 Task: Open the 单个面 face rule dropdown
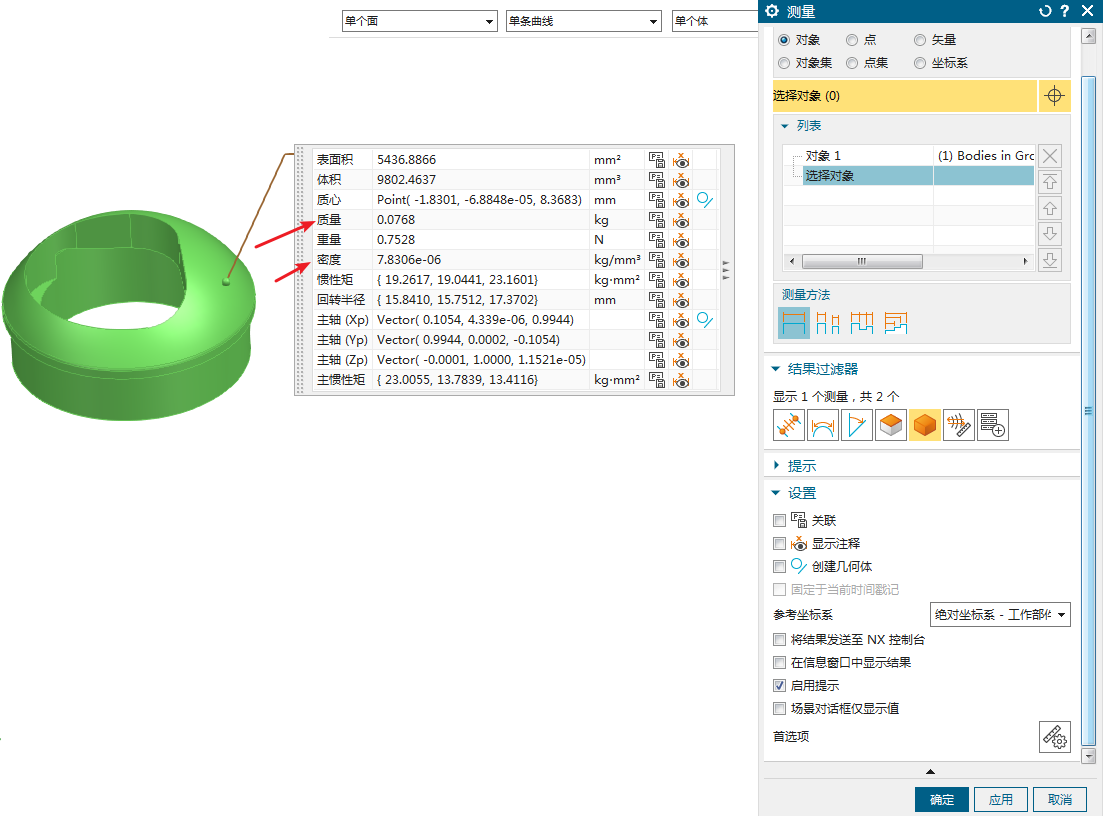click(419, 21)
